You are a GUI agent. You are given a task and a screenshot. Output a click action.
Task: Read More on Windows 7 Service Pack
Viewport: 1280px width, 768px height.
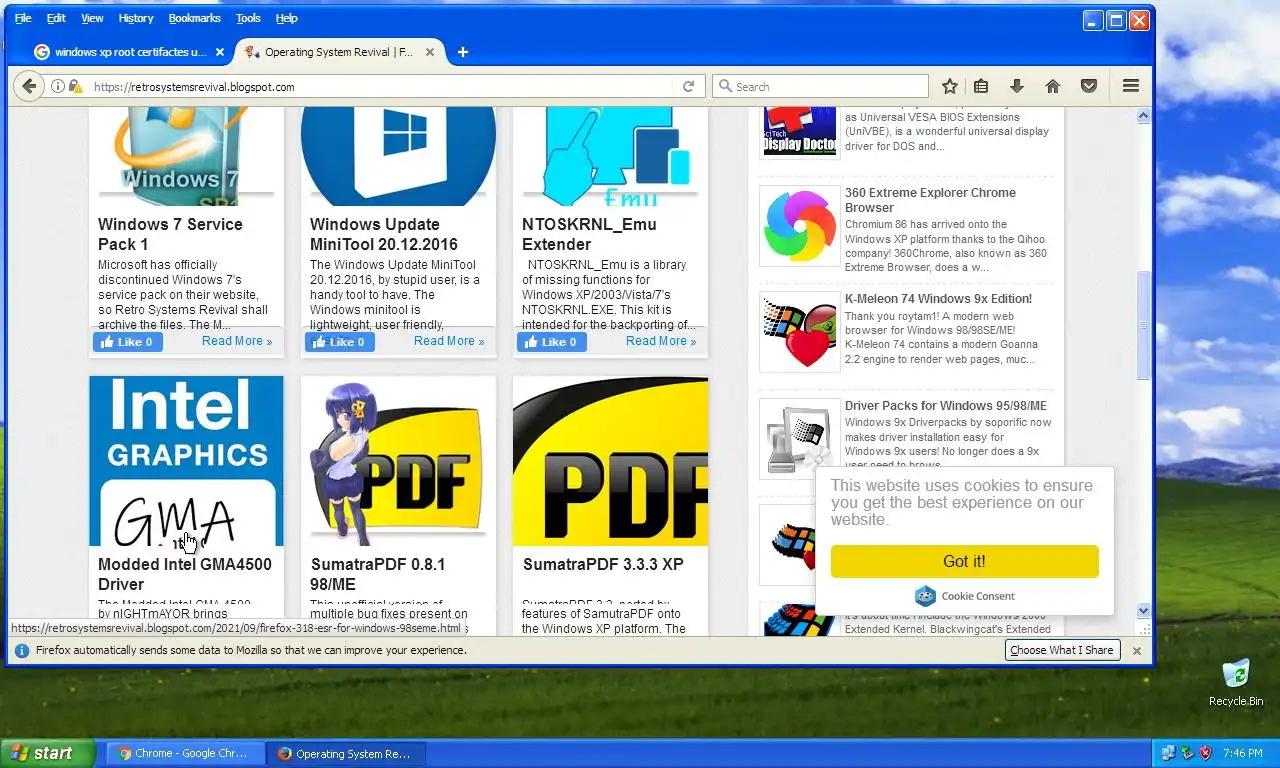[237, 341]
